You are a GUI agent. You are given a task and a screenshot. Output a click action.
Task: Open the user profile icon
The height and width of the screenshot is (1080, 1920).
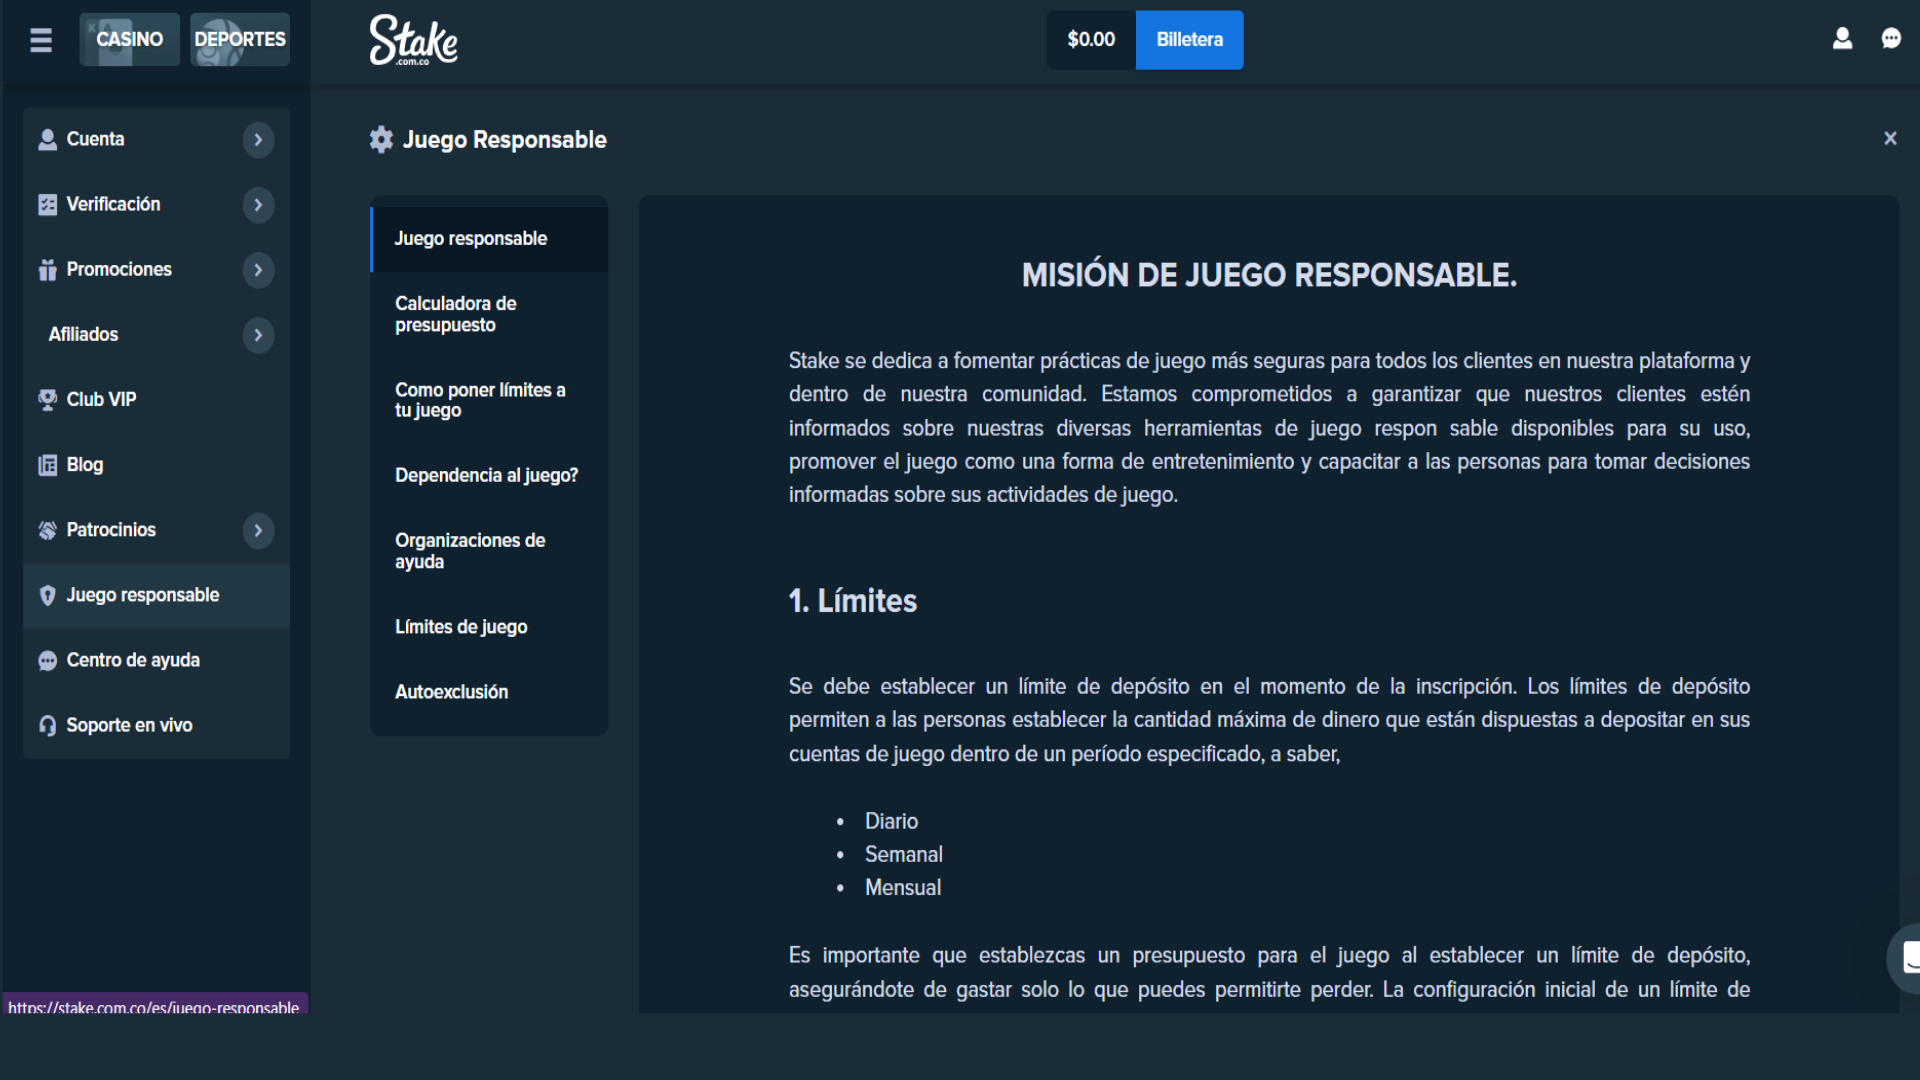click(x=1842, y=39)
